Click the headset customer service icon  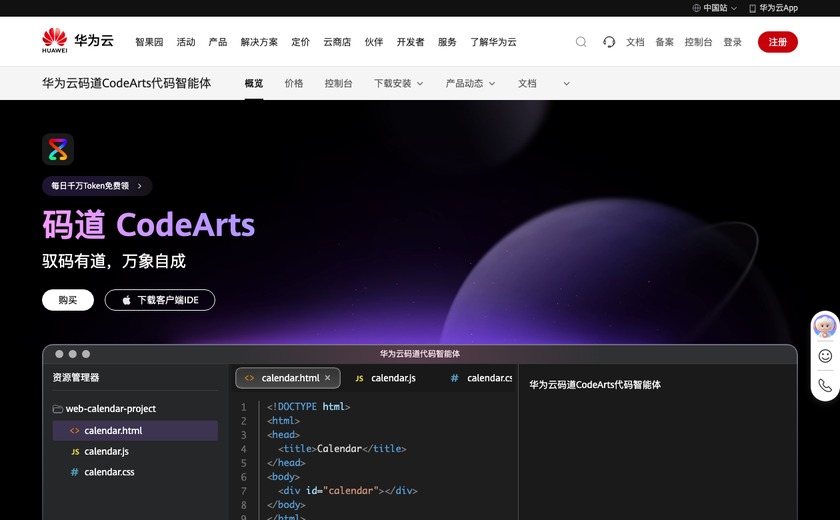pos(609,42)
